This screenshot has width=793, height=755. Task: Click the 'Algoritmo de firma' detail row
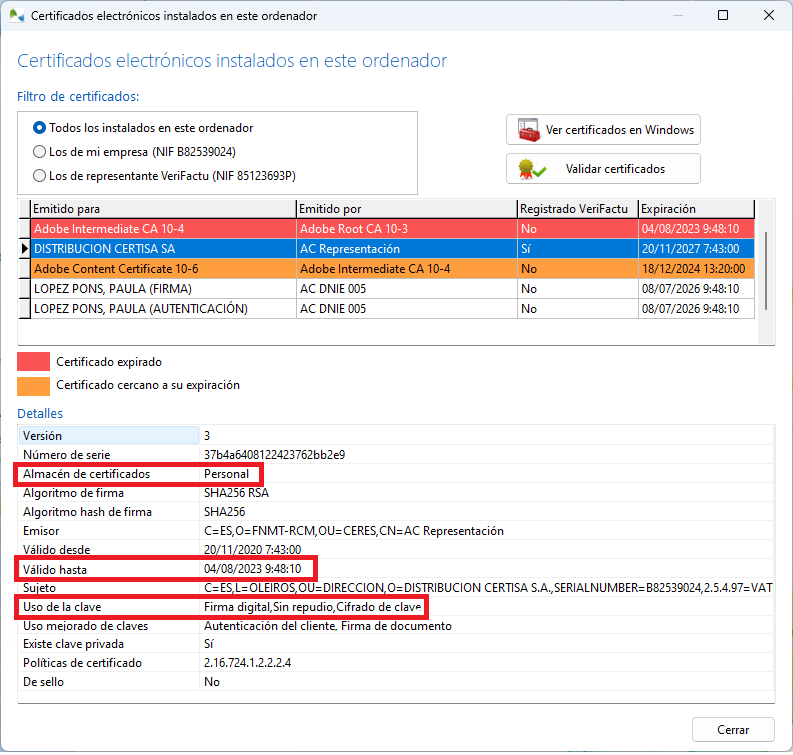click(396, 493)
